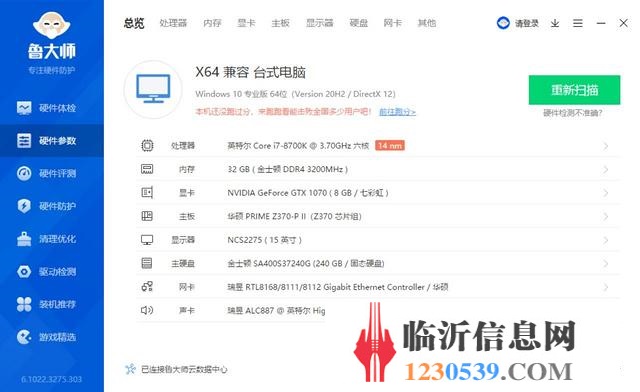Open 装机推荐 in the sidebar

(x=47, y=304)
